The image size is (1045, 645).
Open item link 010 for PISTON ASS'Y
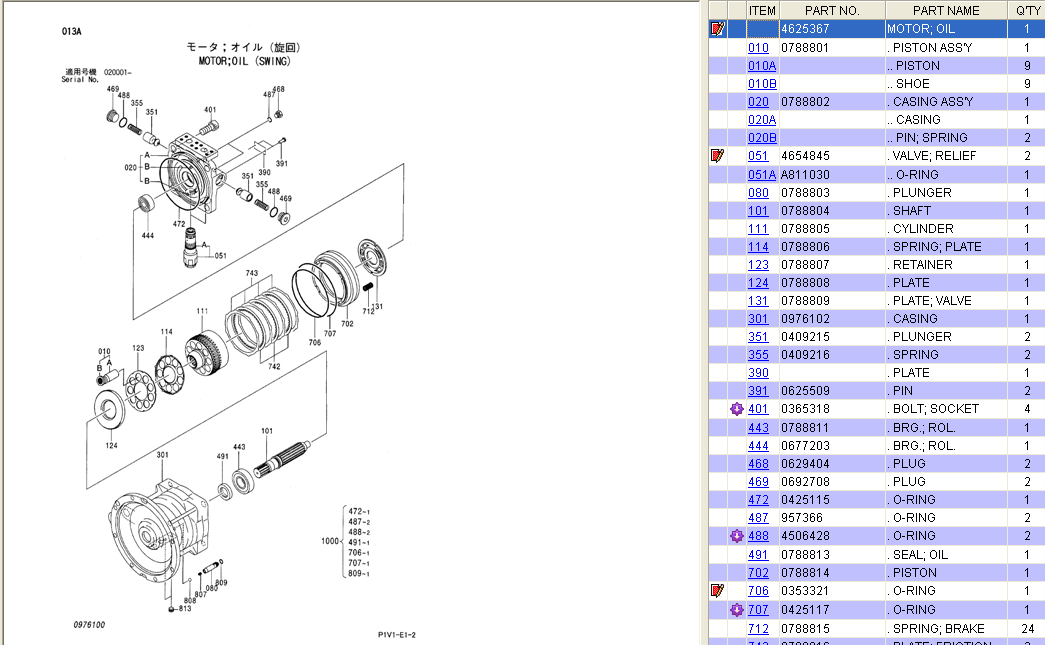click(x=759, y=47)
